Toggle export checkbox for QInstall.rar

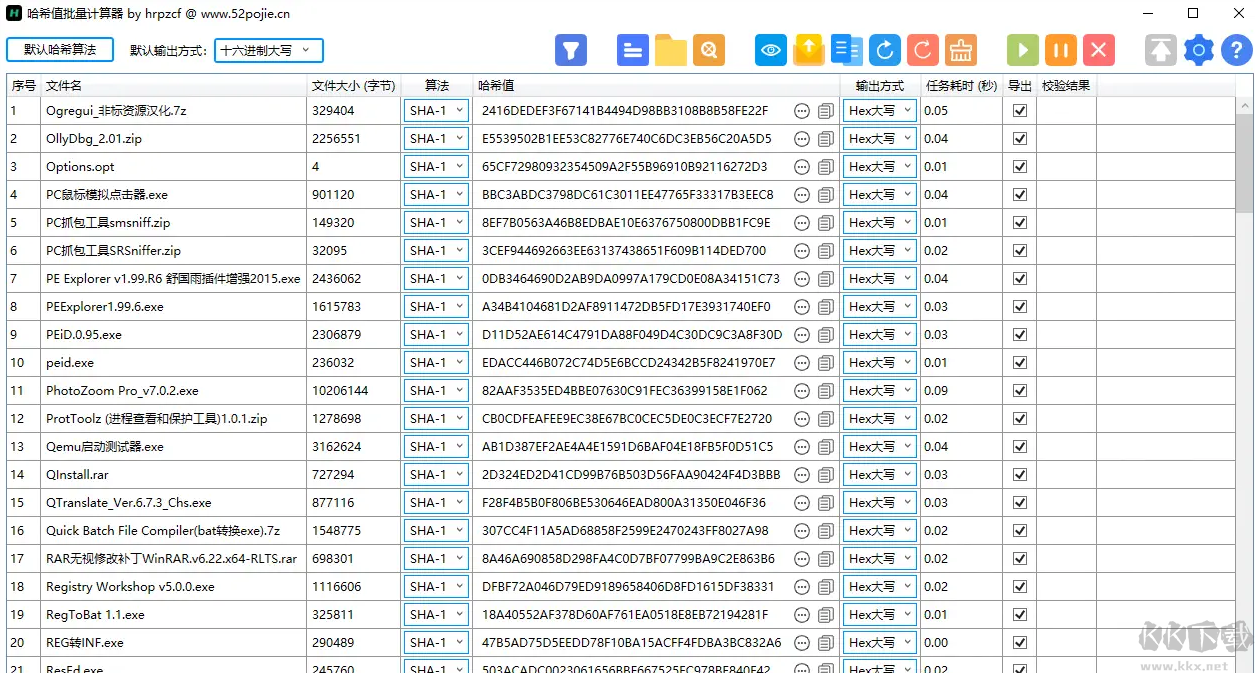[x=1020, y=475]
